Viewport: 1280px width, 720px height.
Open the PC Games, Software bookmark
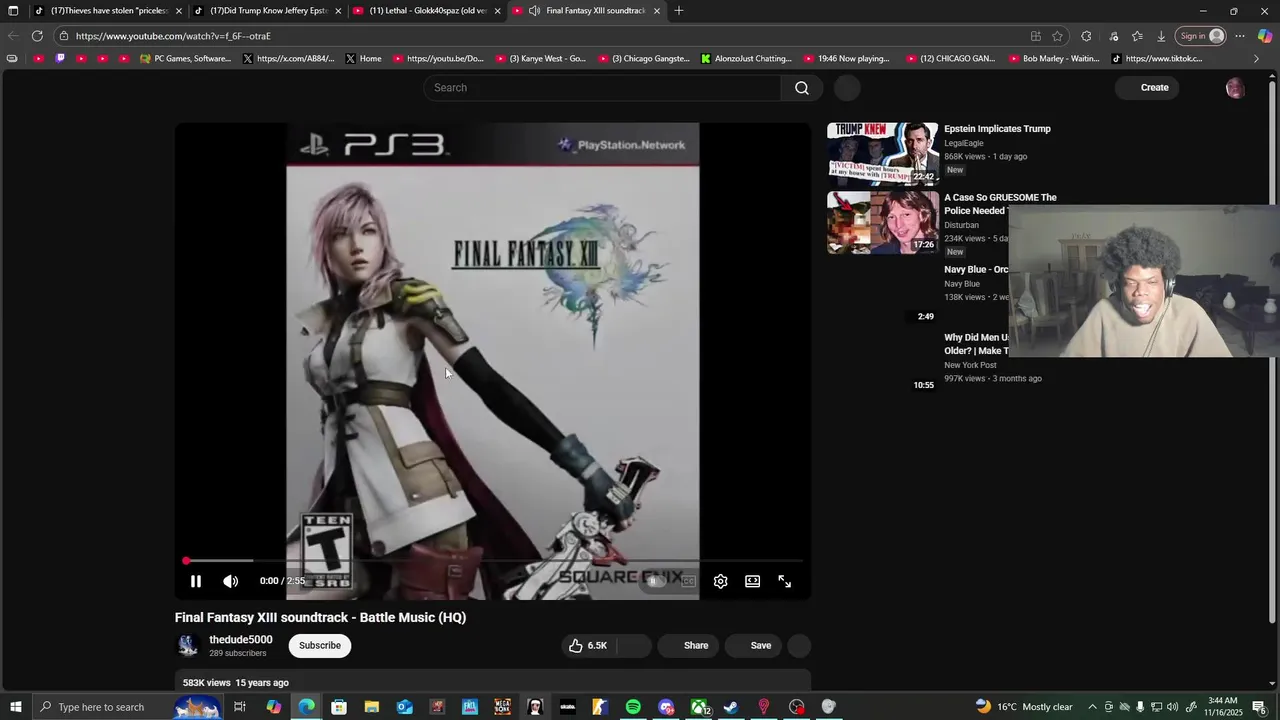pos(185,59)
